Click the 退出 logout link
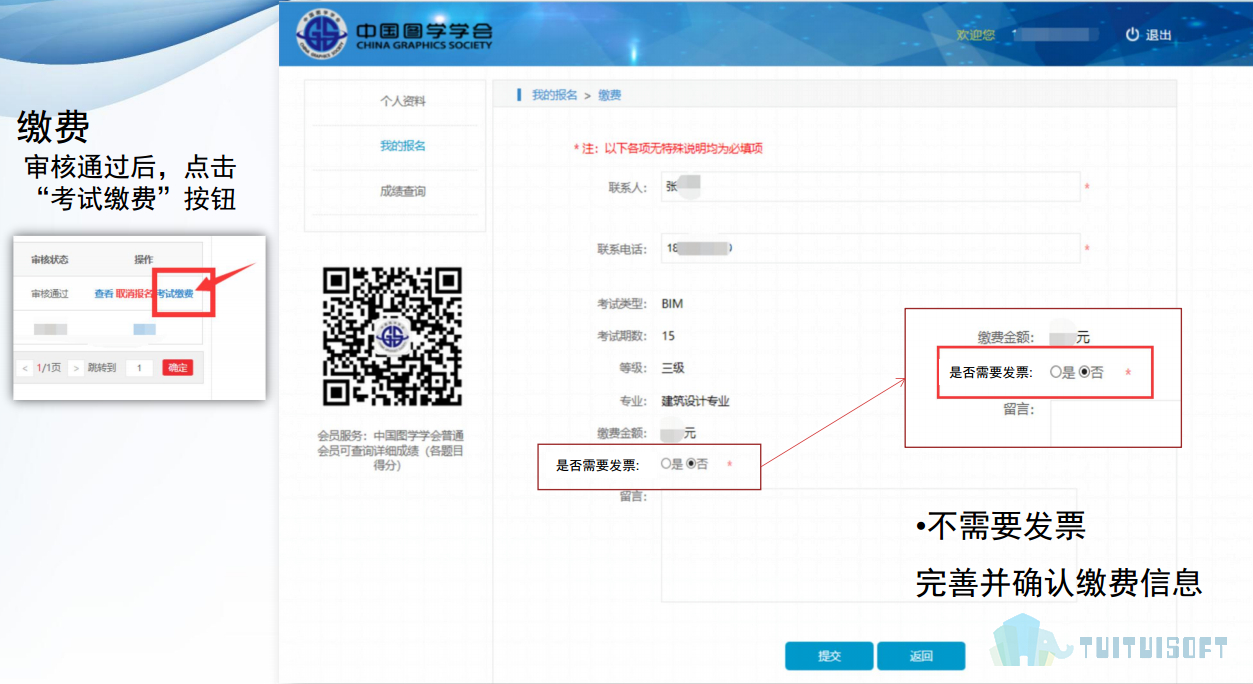The image size is (1253, 684). coord(1159,35)
